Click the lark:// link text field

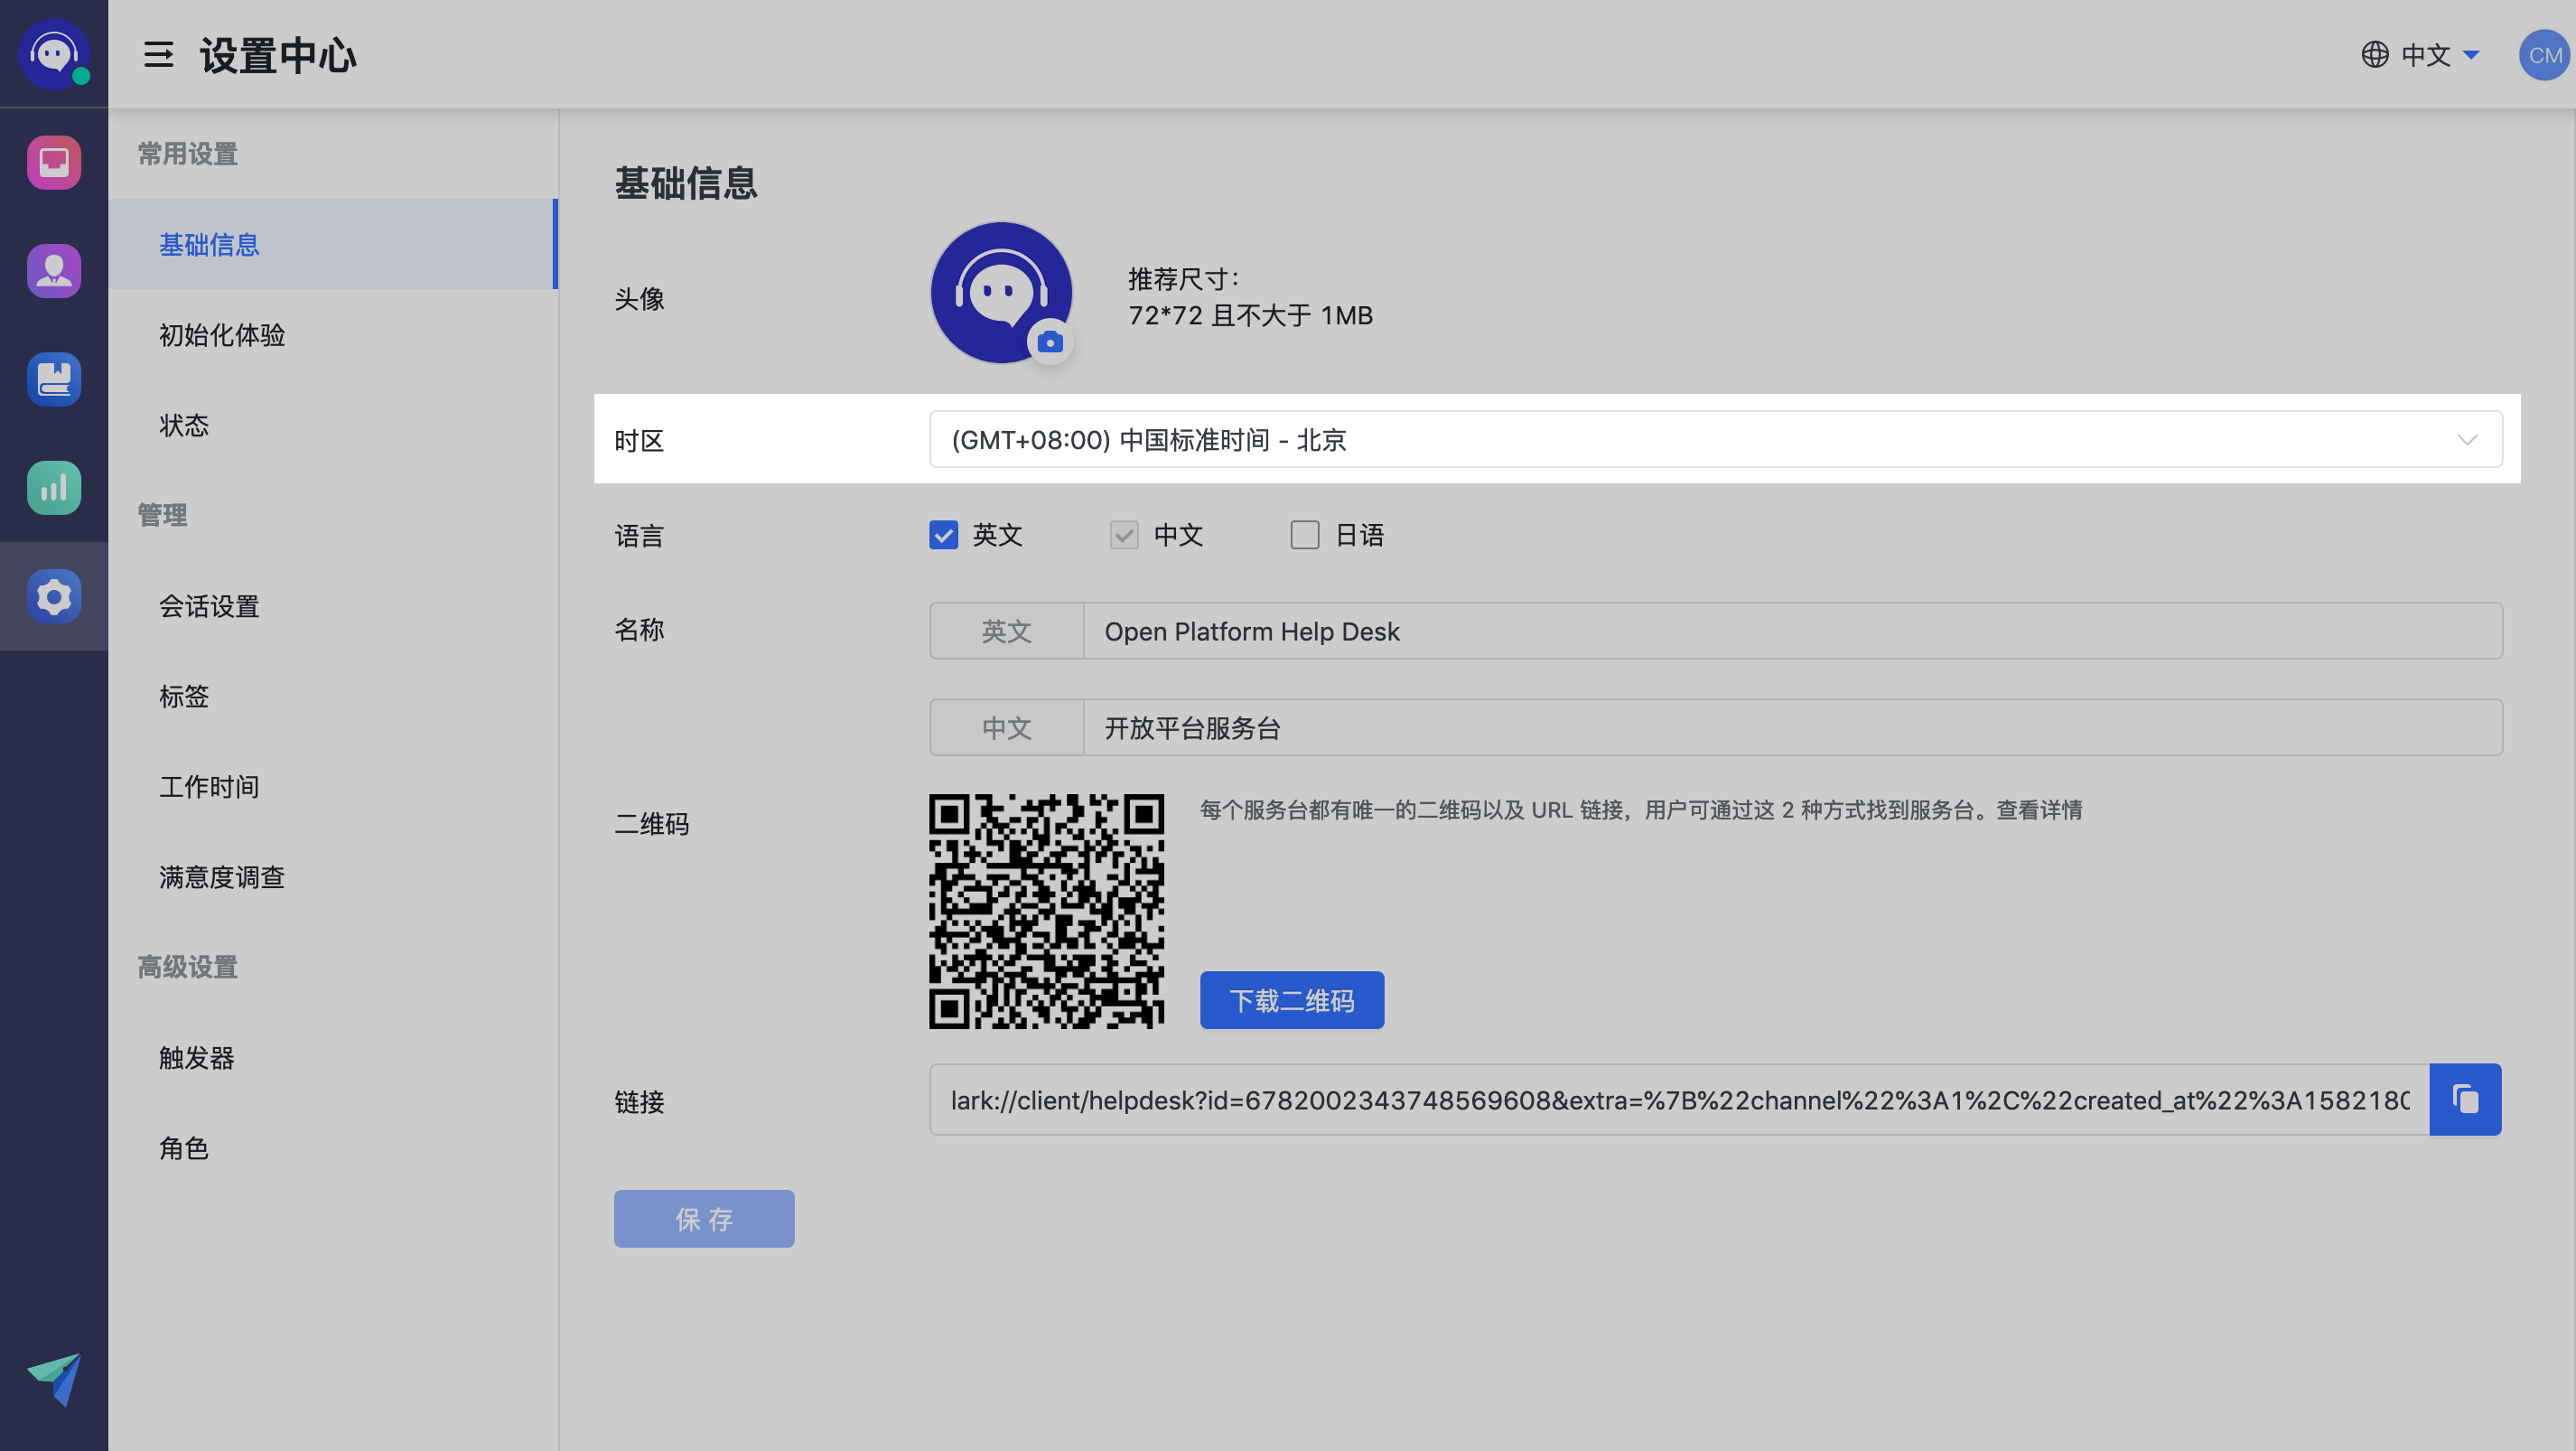(x=1679, y=1100)
